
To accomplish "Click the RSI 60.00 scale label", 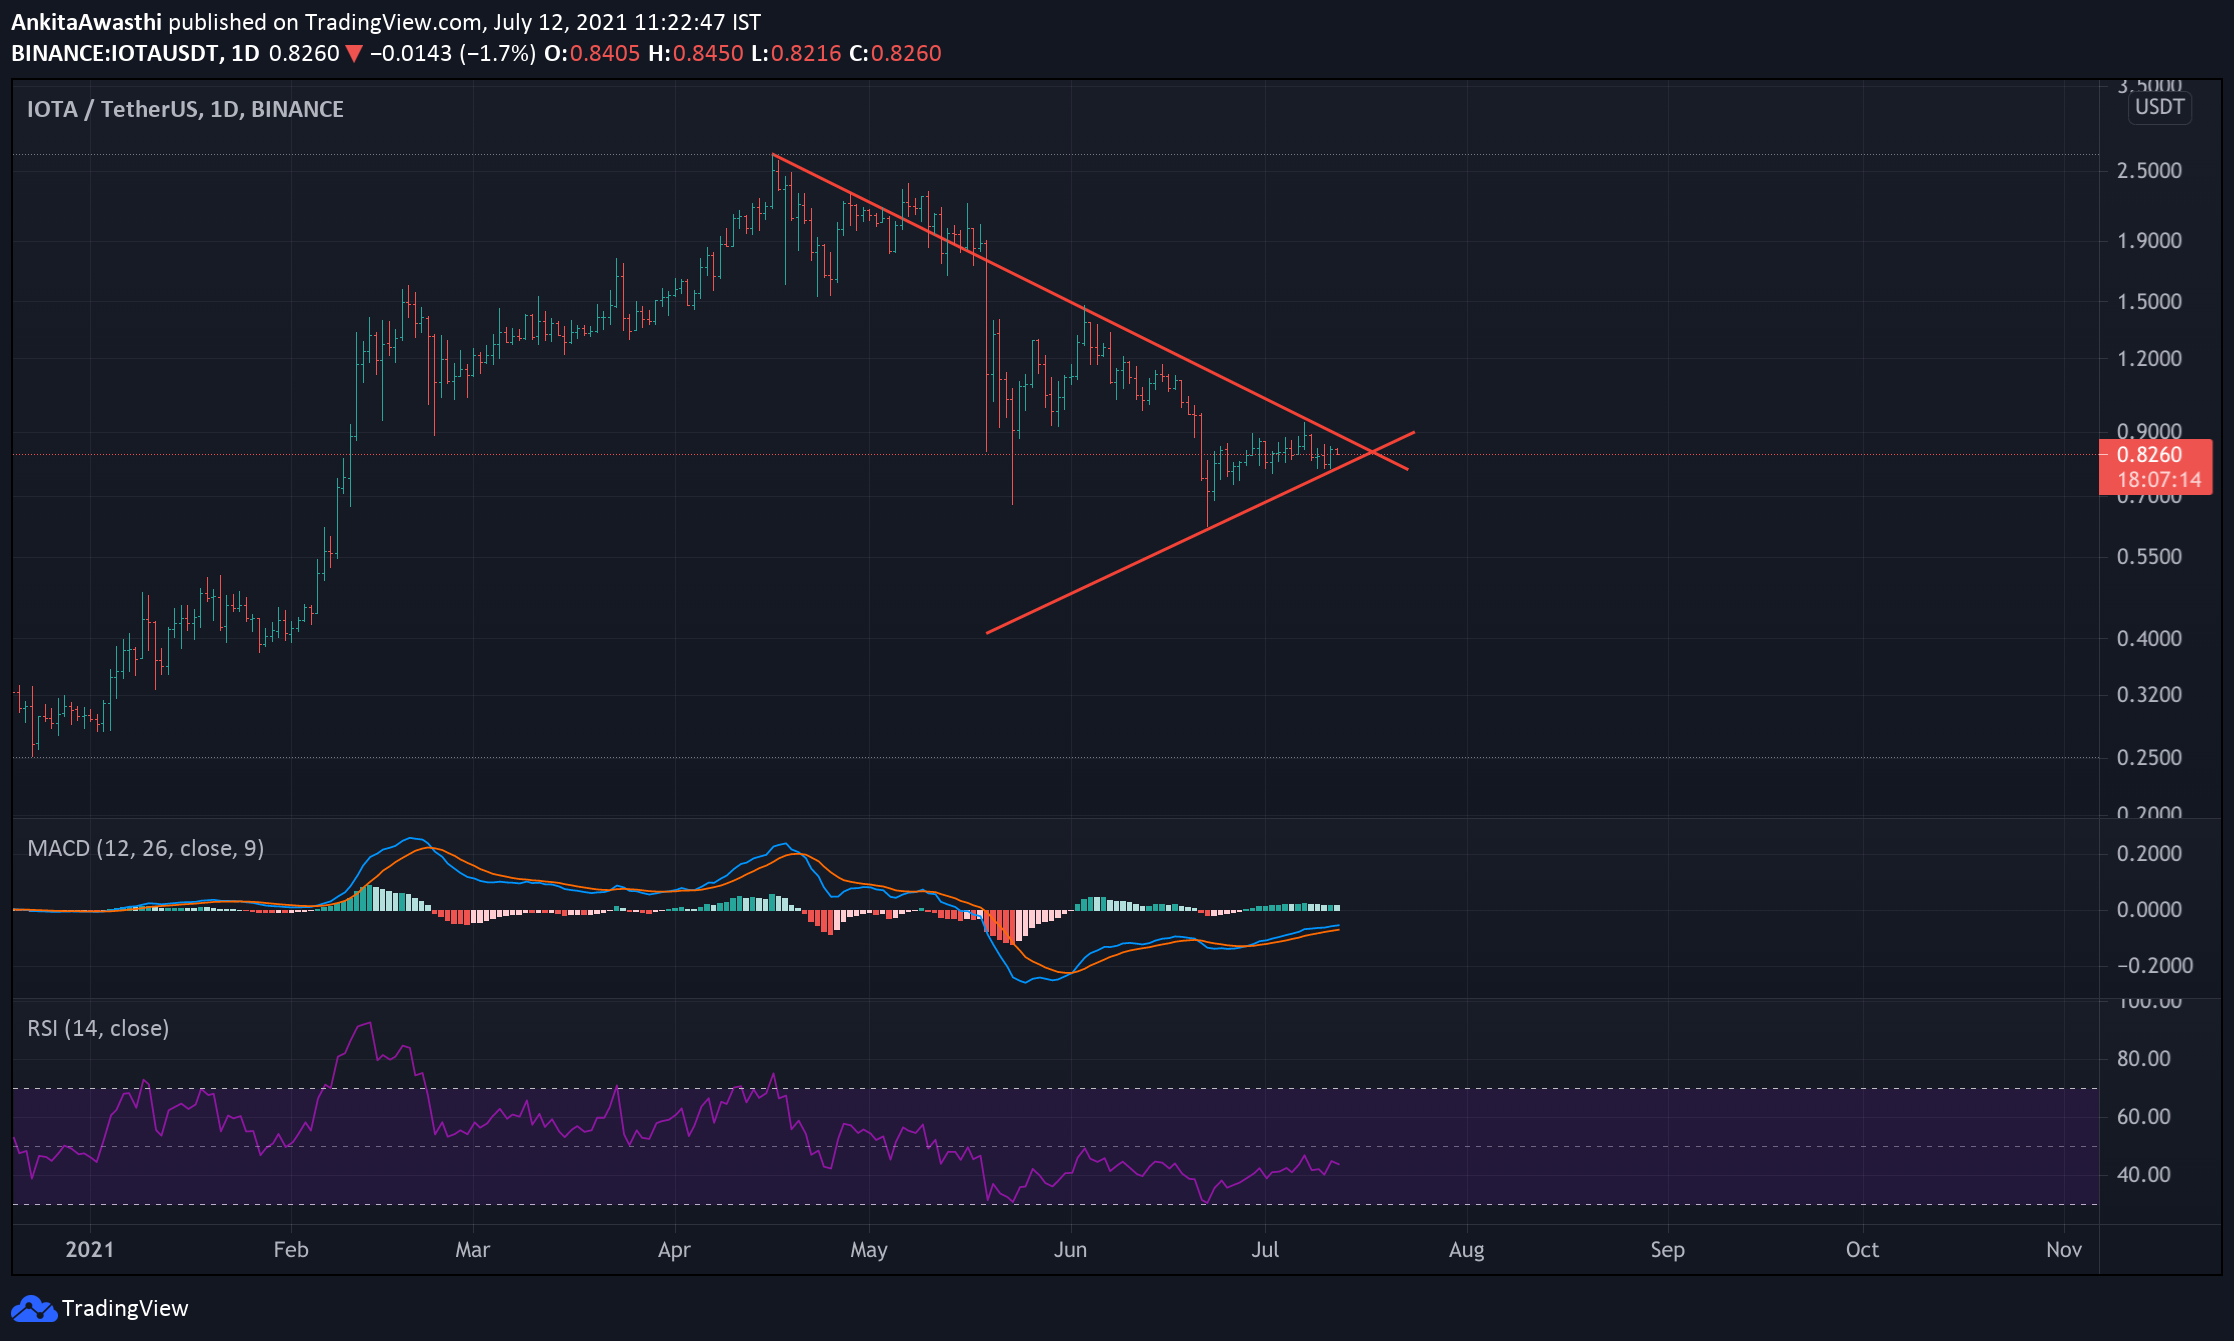I will (x=2144, y=1116).
